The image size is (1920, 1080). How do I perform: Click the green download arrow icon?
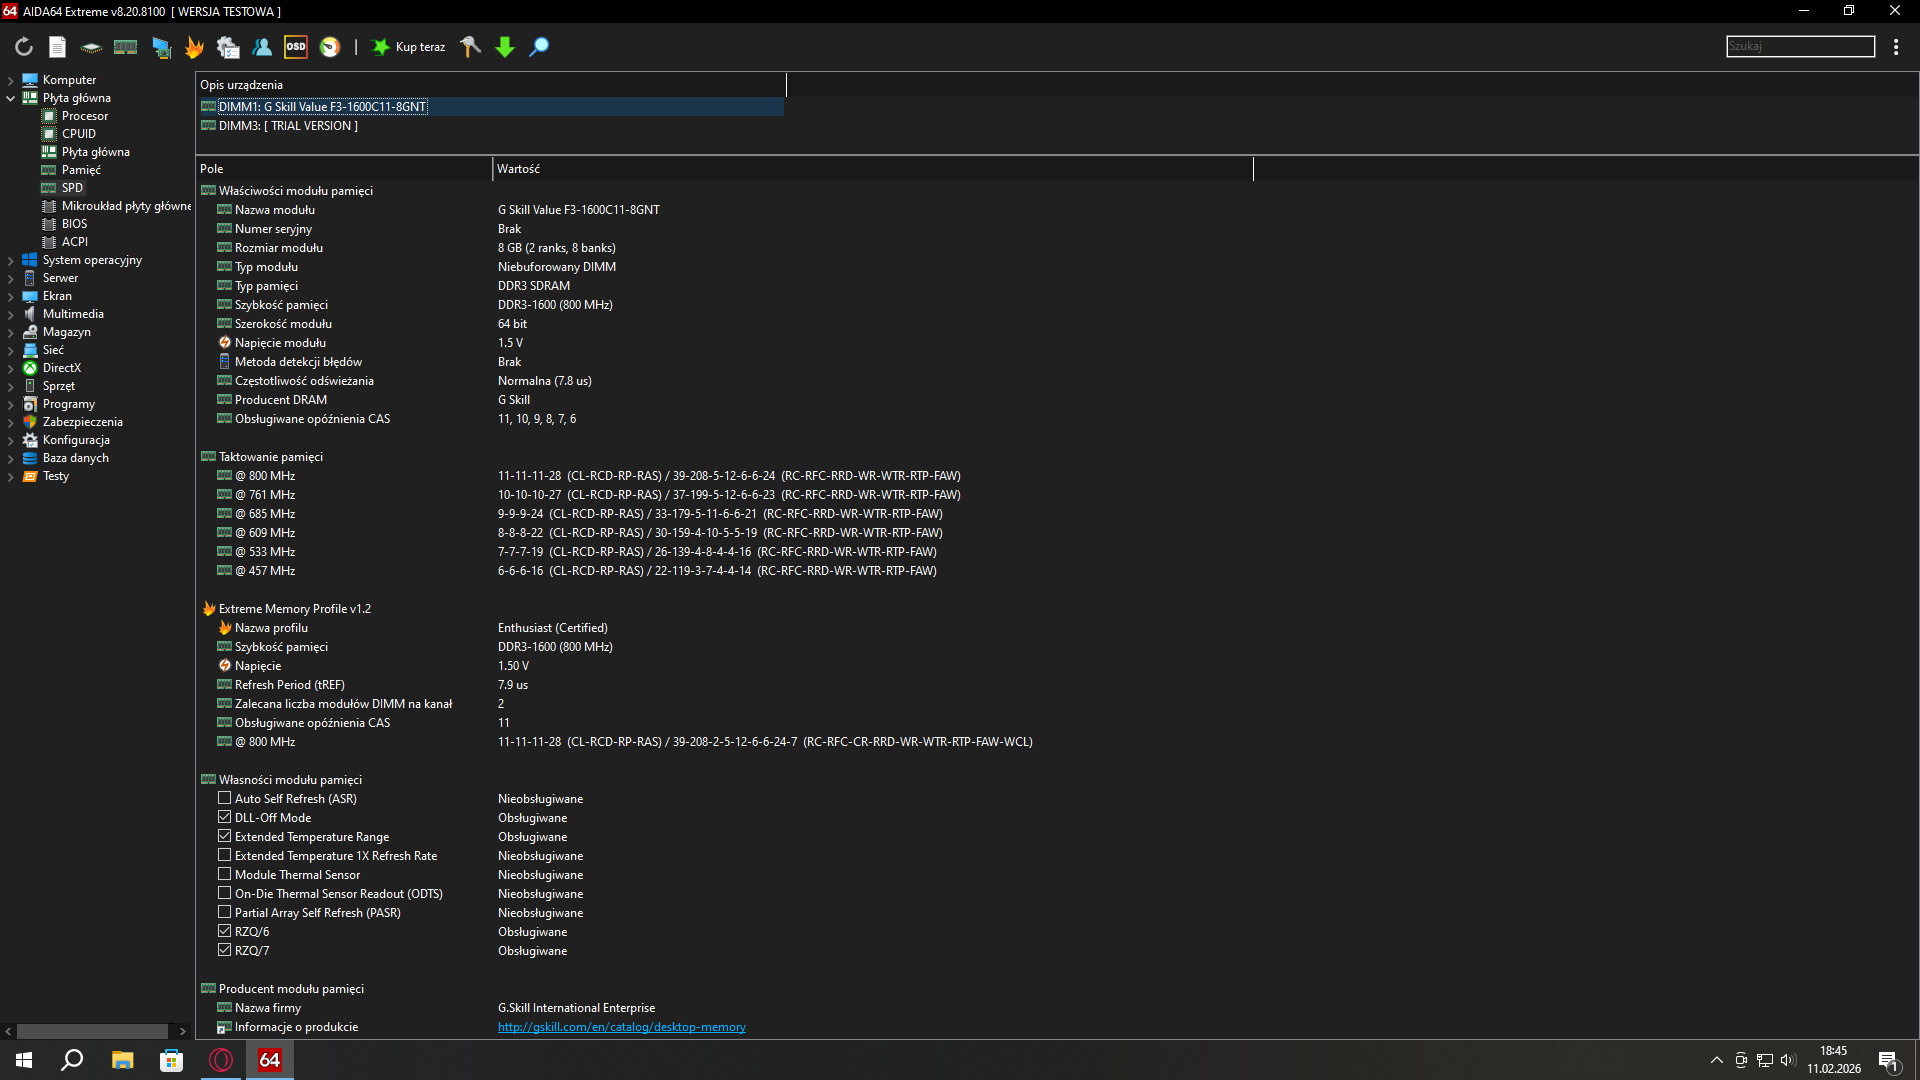pyautogui.click(x=505, y=47)
